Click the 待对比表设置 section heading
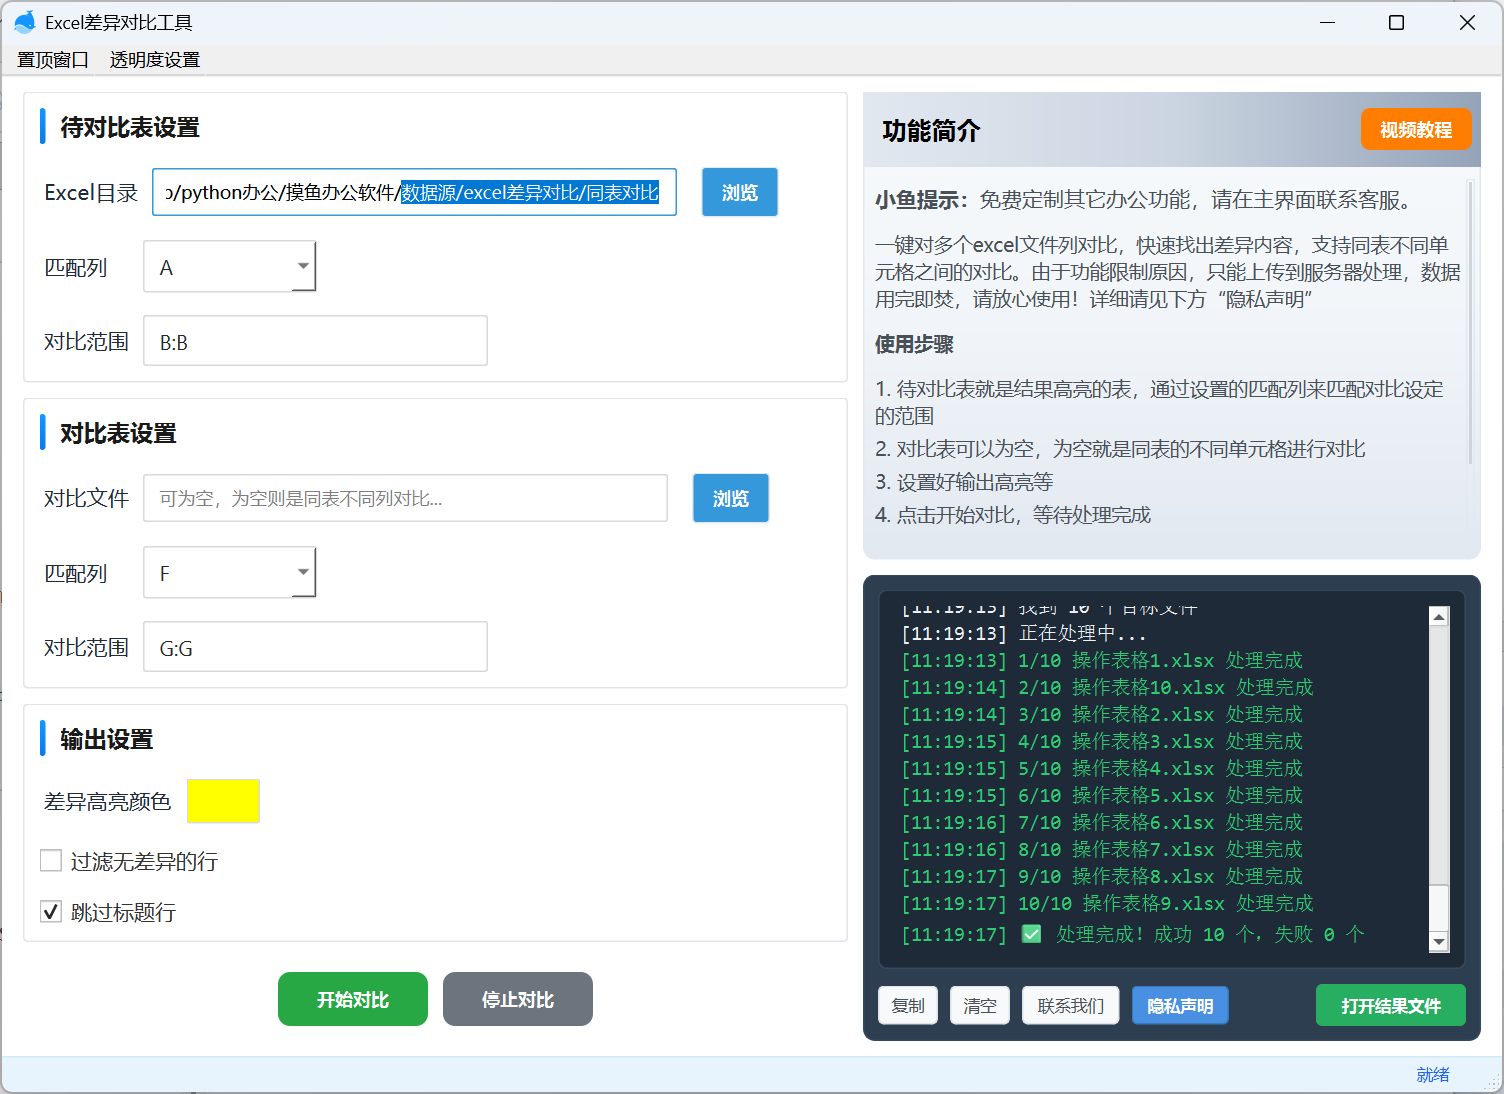Viewport: 1504px width, 1094px height. (130, 127)
